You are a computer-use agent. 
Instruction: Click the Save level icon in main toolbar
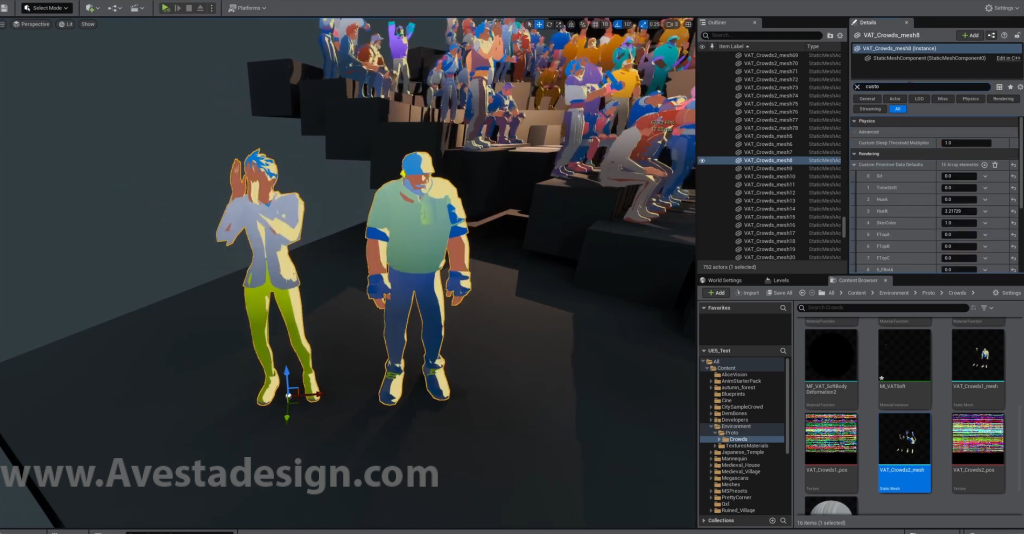point(5,8)
